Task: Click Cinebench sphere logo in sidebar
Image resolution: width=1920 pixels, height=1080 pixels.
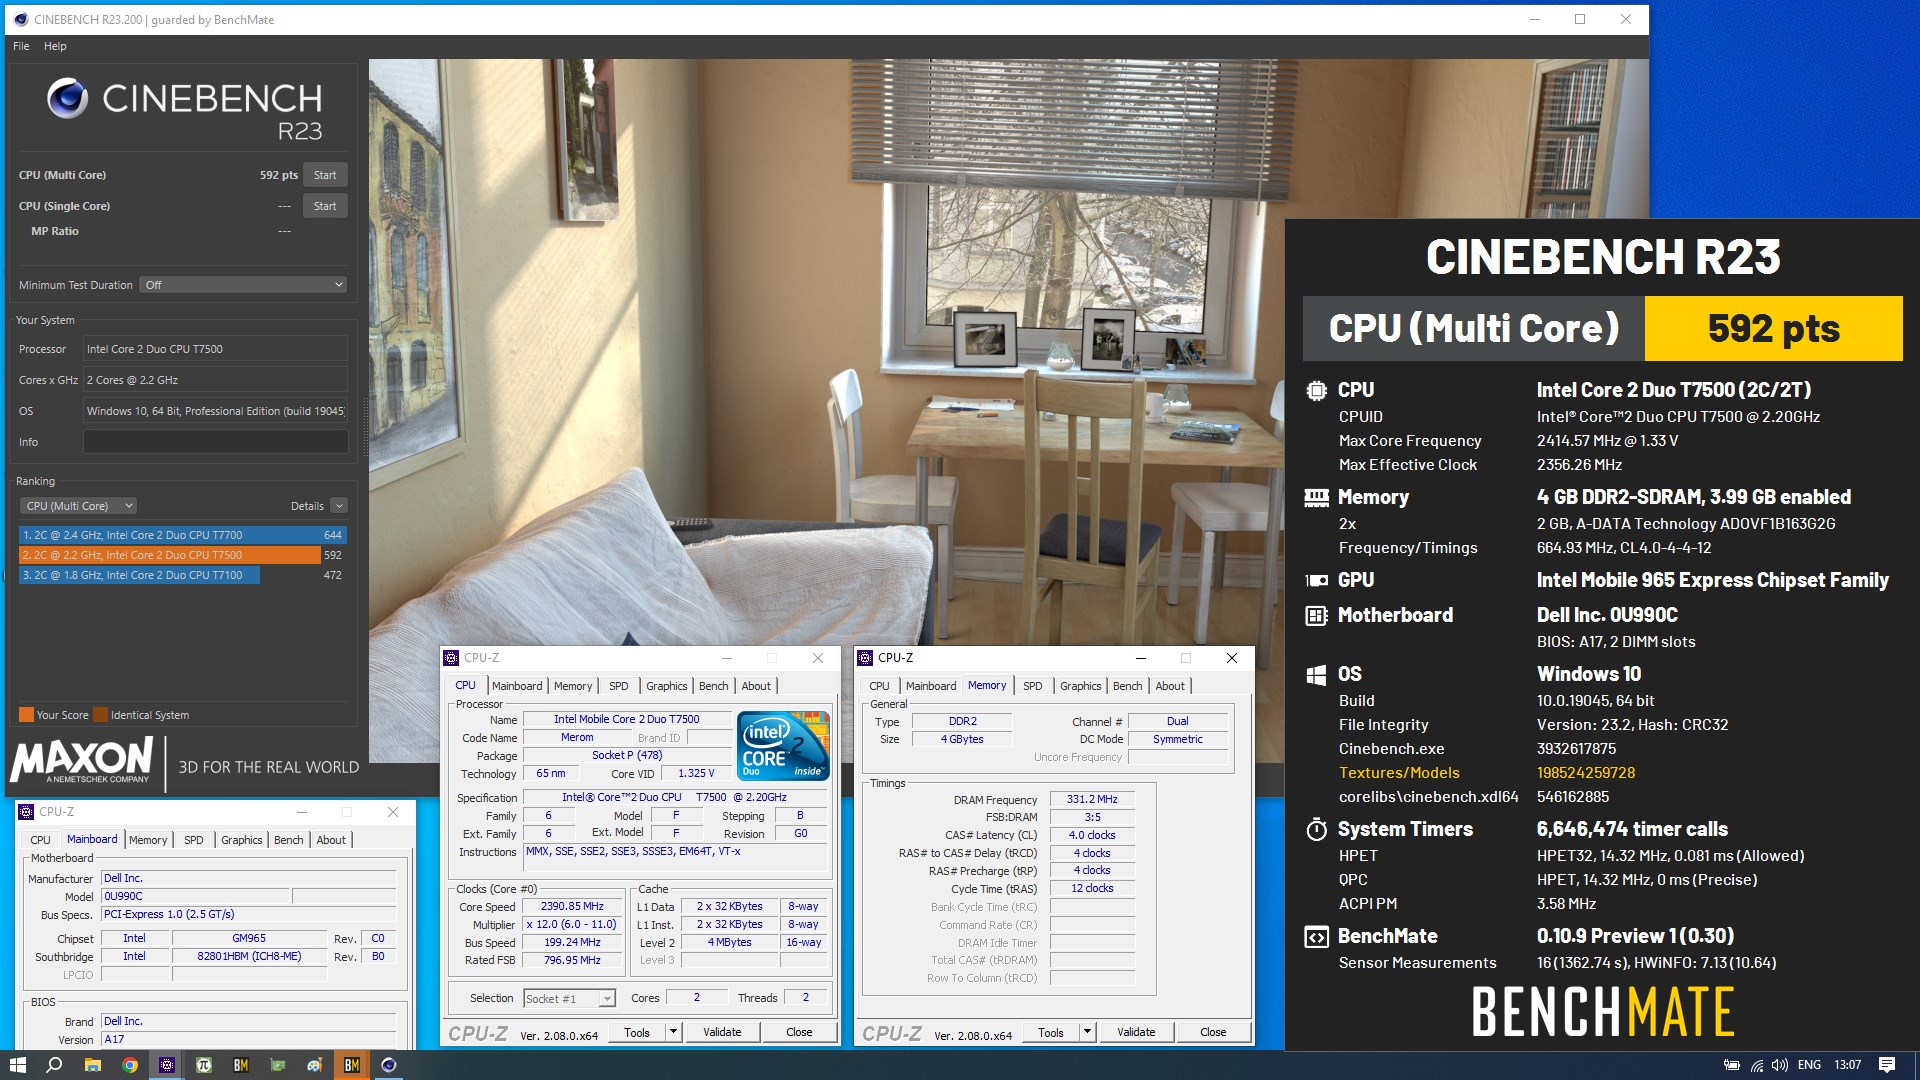Action: (x=68, y=98)
